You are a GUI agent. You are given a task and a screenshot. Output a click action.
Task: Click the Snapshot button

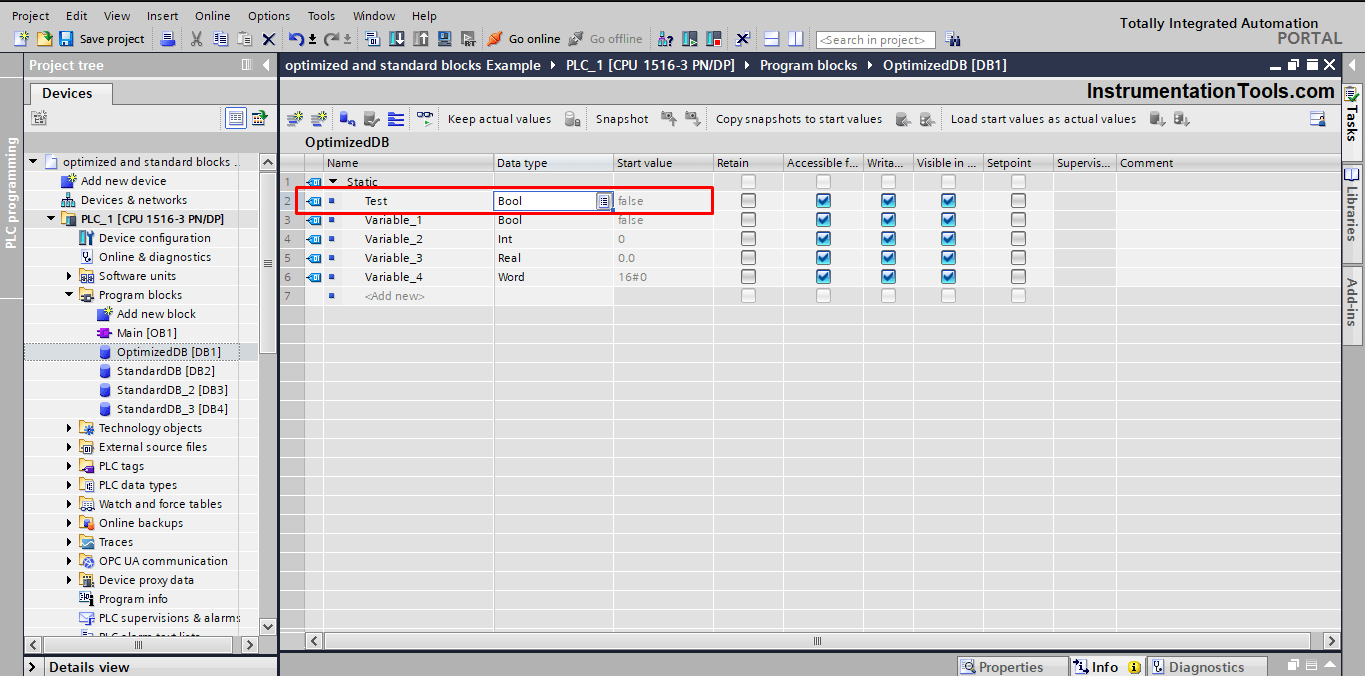click(622, 119)
